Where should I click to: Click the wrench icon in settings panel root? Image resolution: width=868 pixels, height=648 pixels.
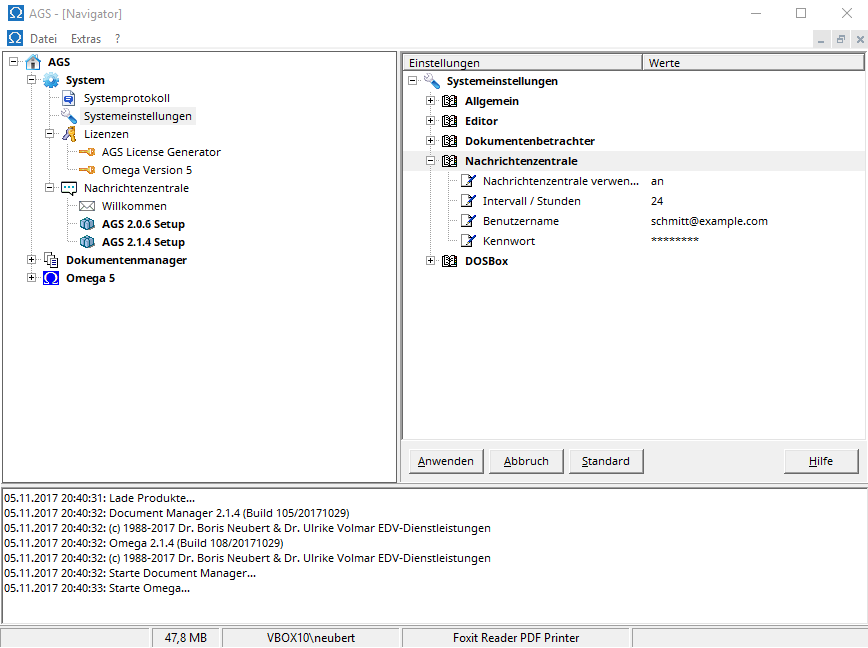(432, 81)
